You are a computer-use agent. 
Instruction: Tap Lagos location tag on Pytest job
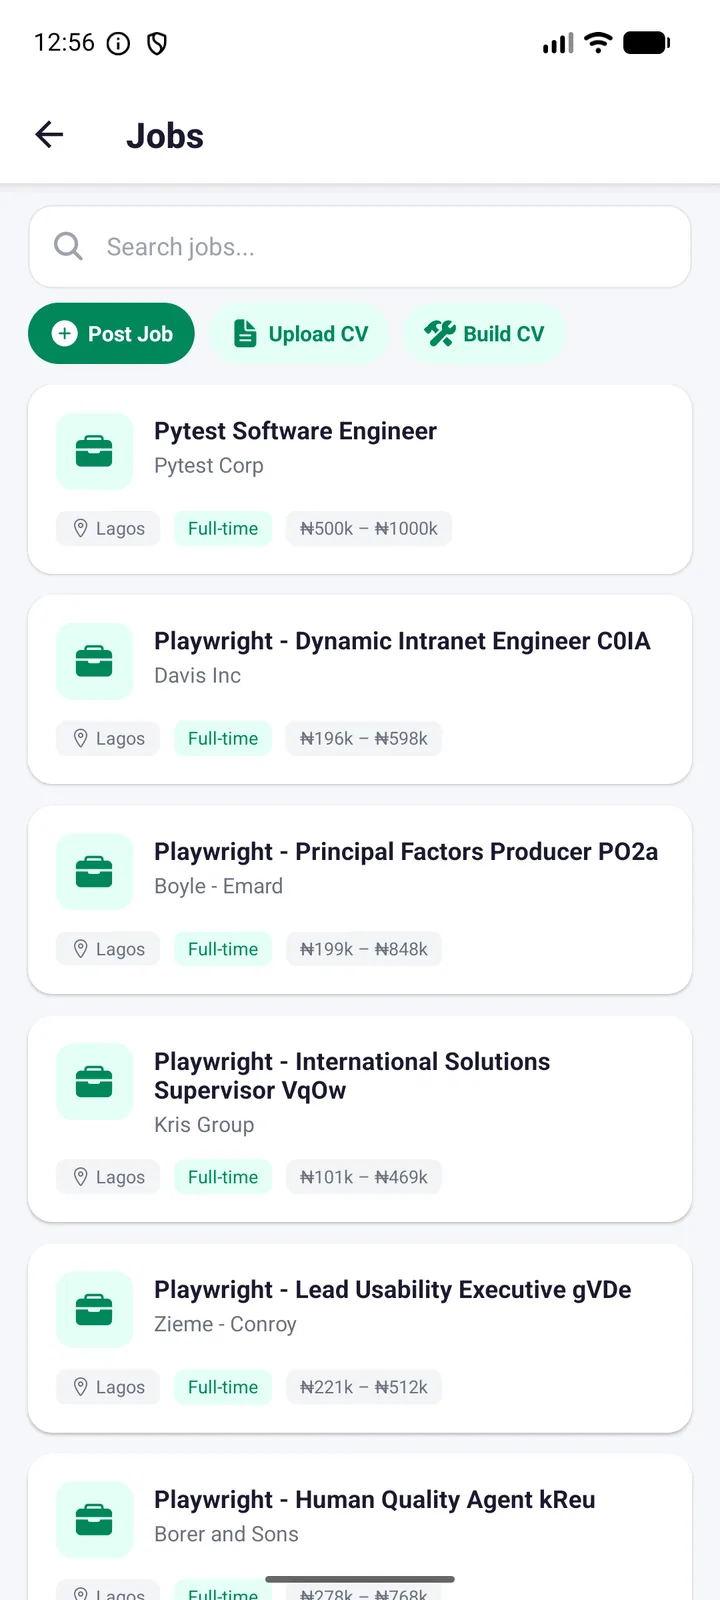[x=109, y=529]
